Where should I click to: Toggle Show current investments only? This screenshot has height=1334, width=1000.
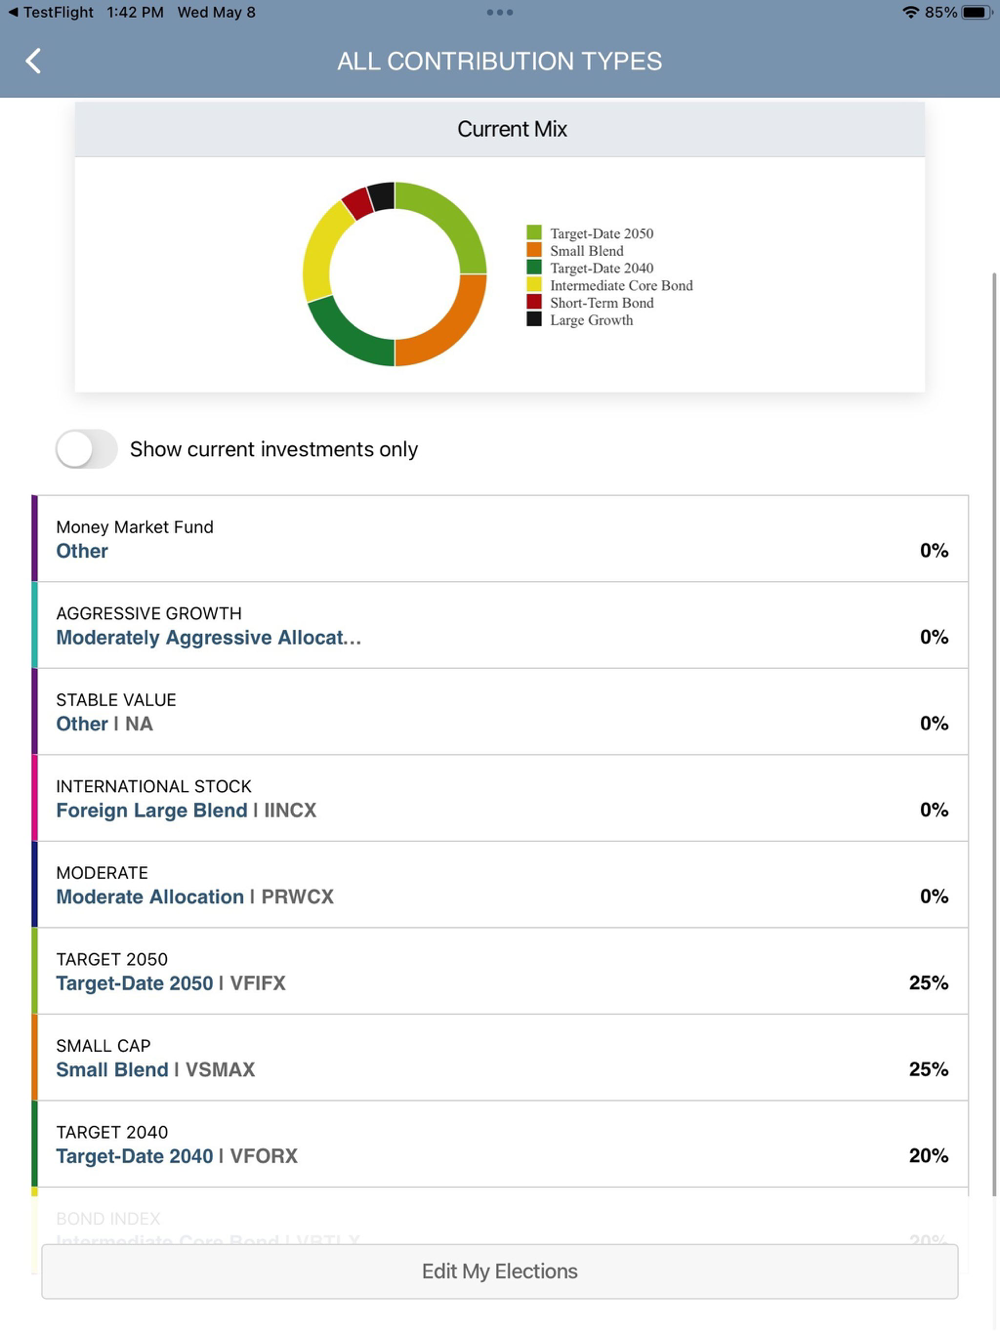87,450
